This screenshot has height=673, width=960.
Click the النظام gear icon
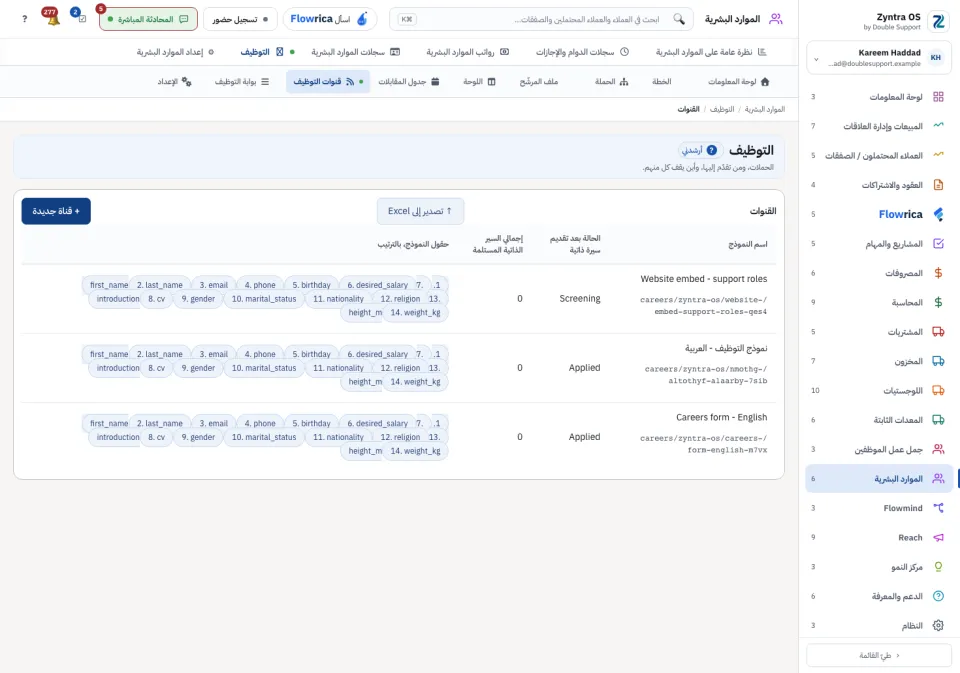[x=938, y=625]
